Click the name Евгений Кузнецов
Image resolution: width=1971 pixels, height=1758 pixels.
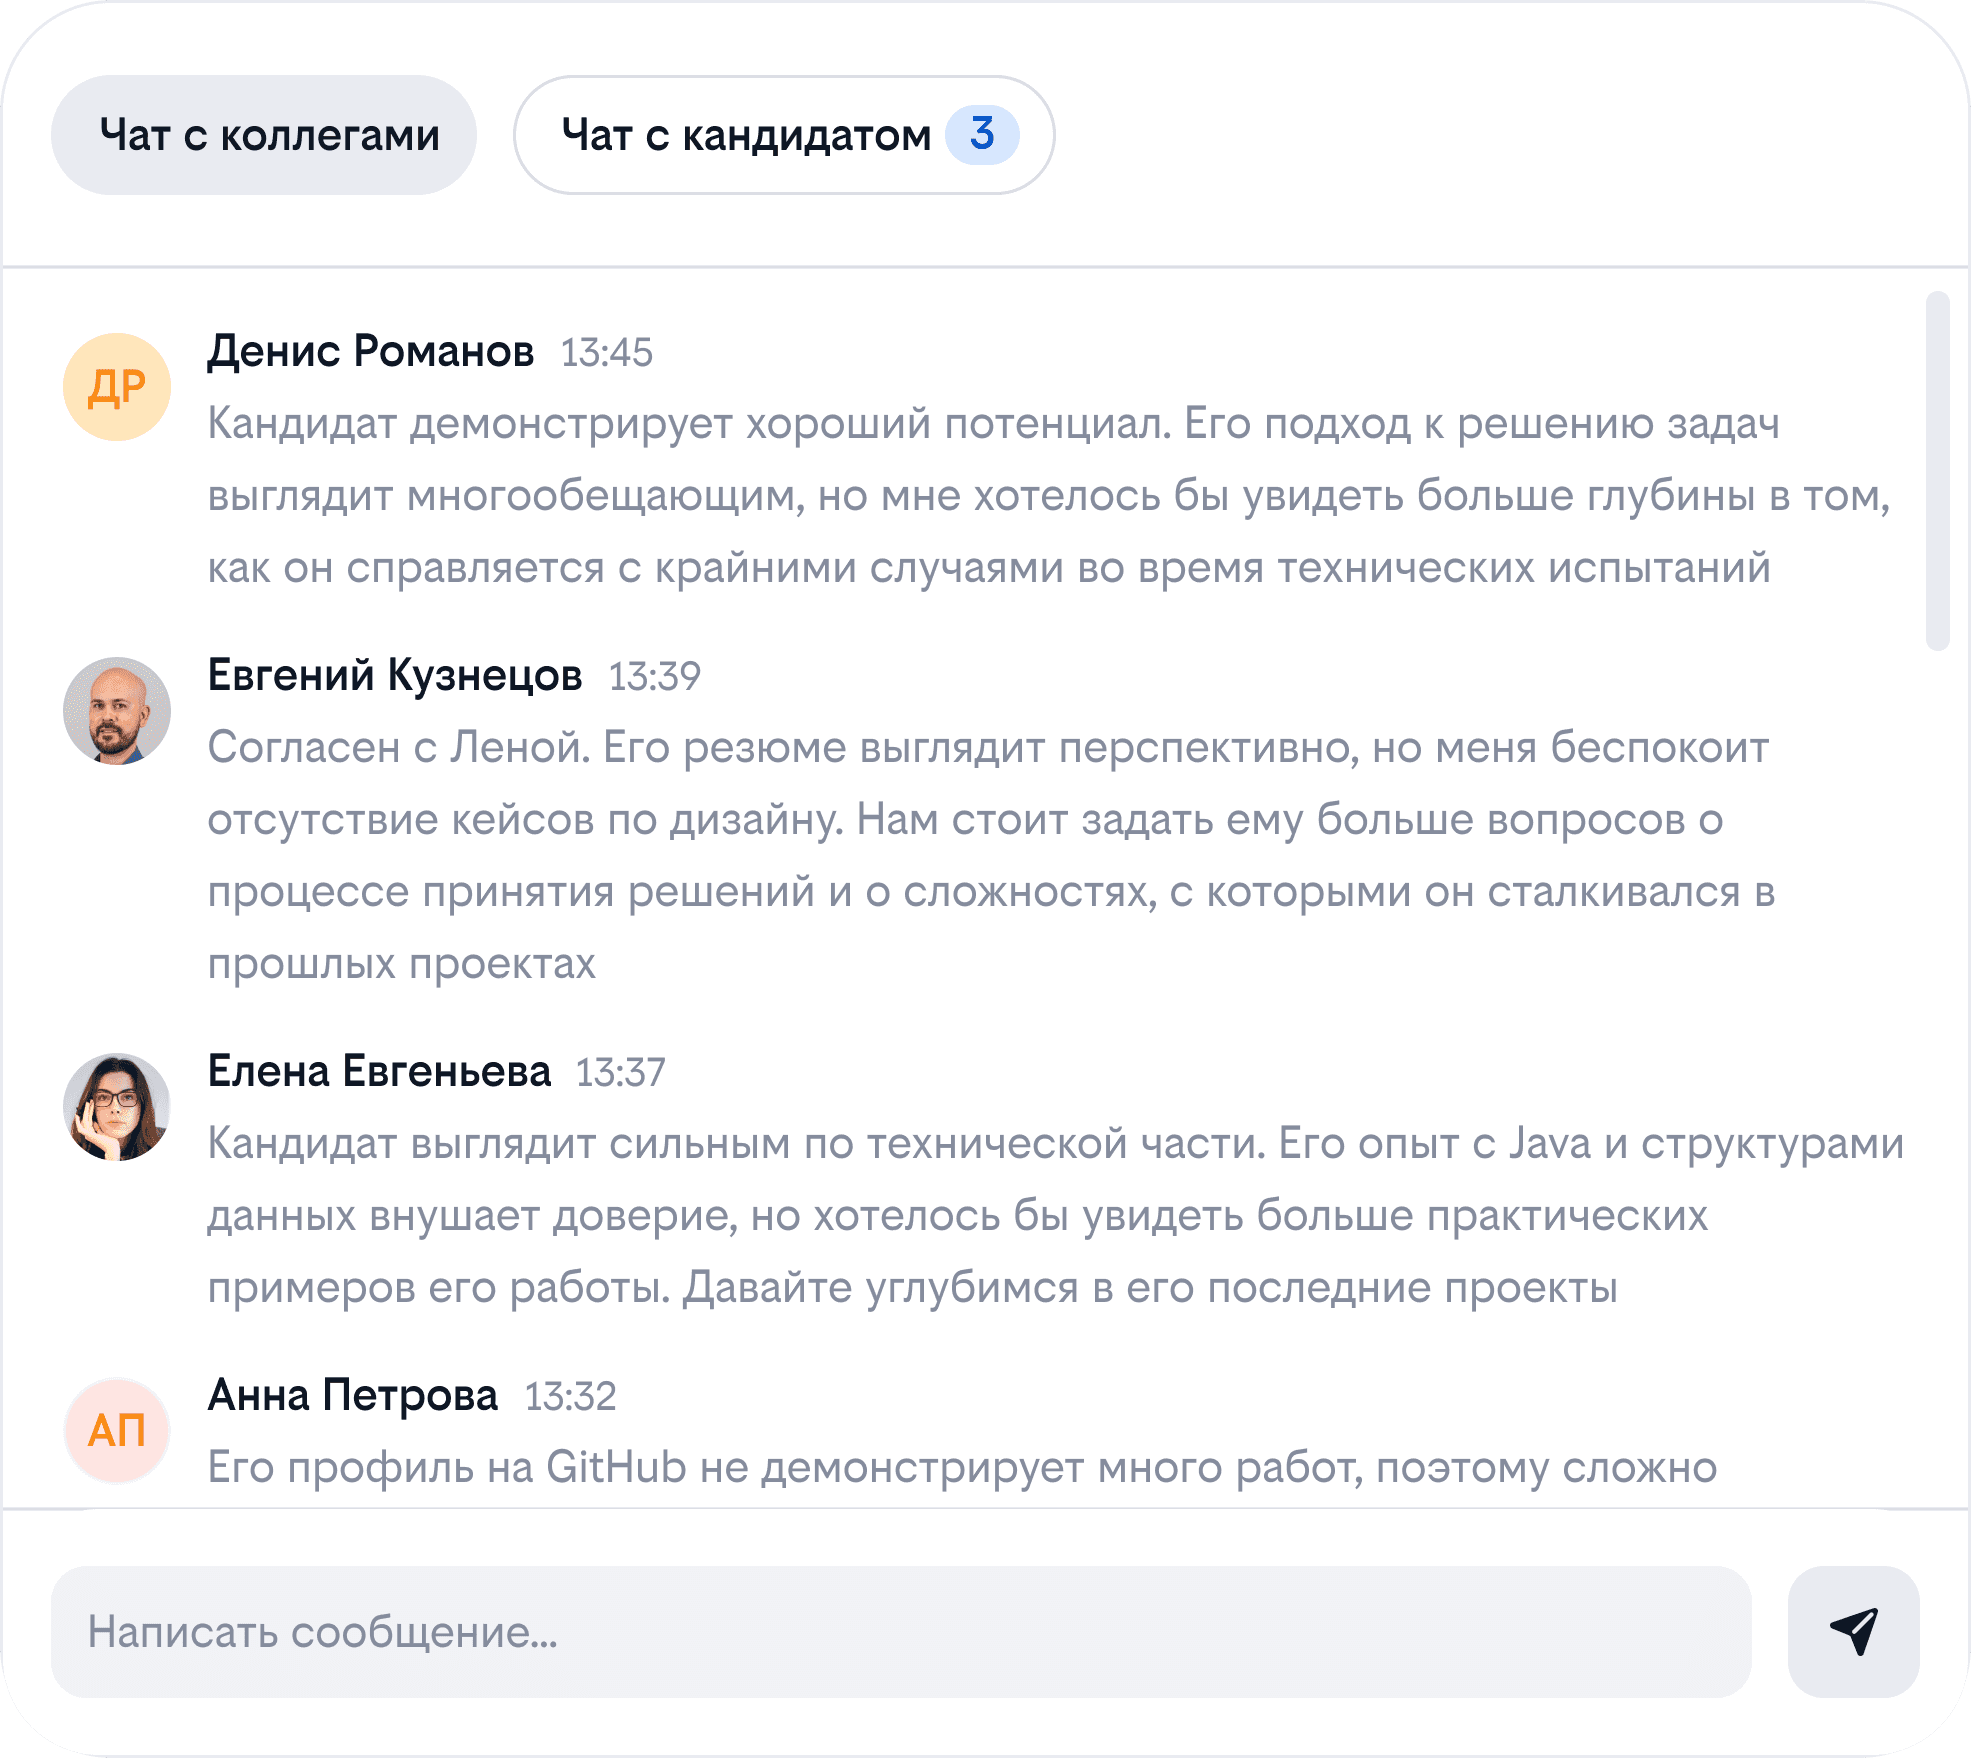pyautogui.click(x=395, y=675)
